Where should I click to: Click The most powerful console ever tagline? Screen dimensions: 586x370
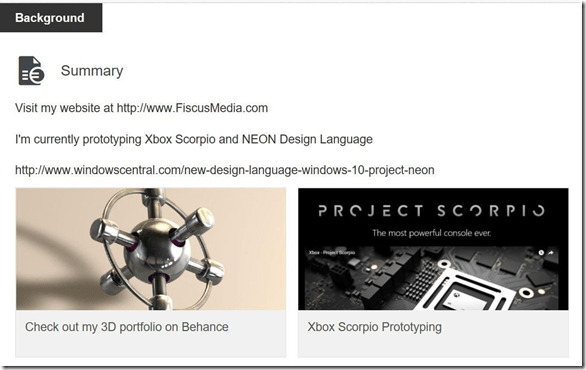432,233
